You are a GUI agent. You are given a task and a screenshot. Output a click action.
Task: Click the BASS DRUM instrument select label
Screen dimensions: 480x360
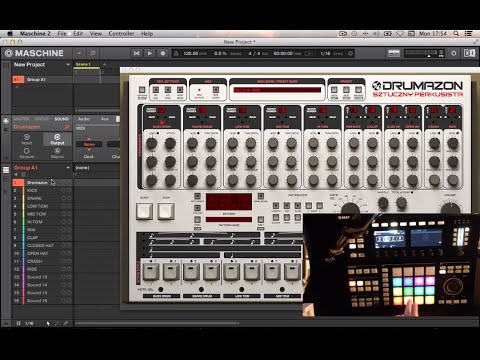(162, 296)
